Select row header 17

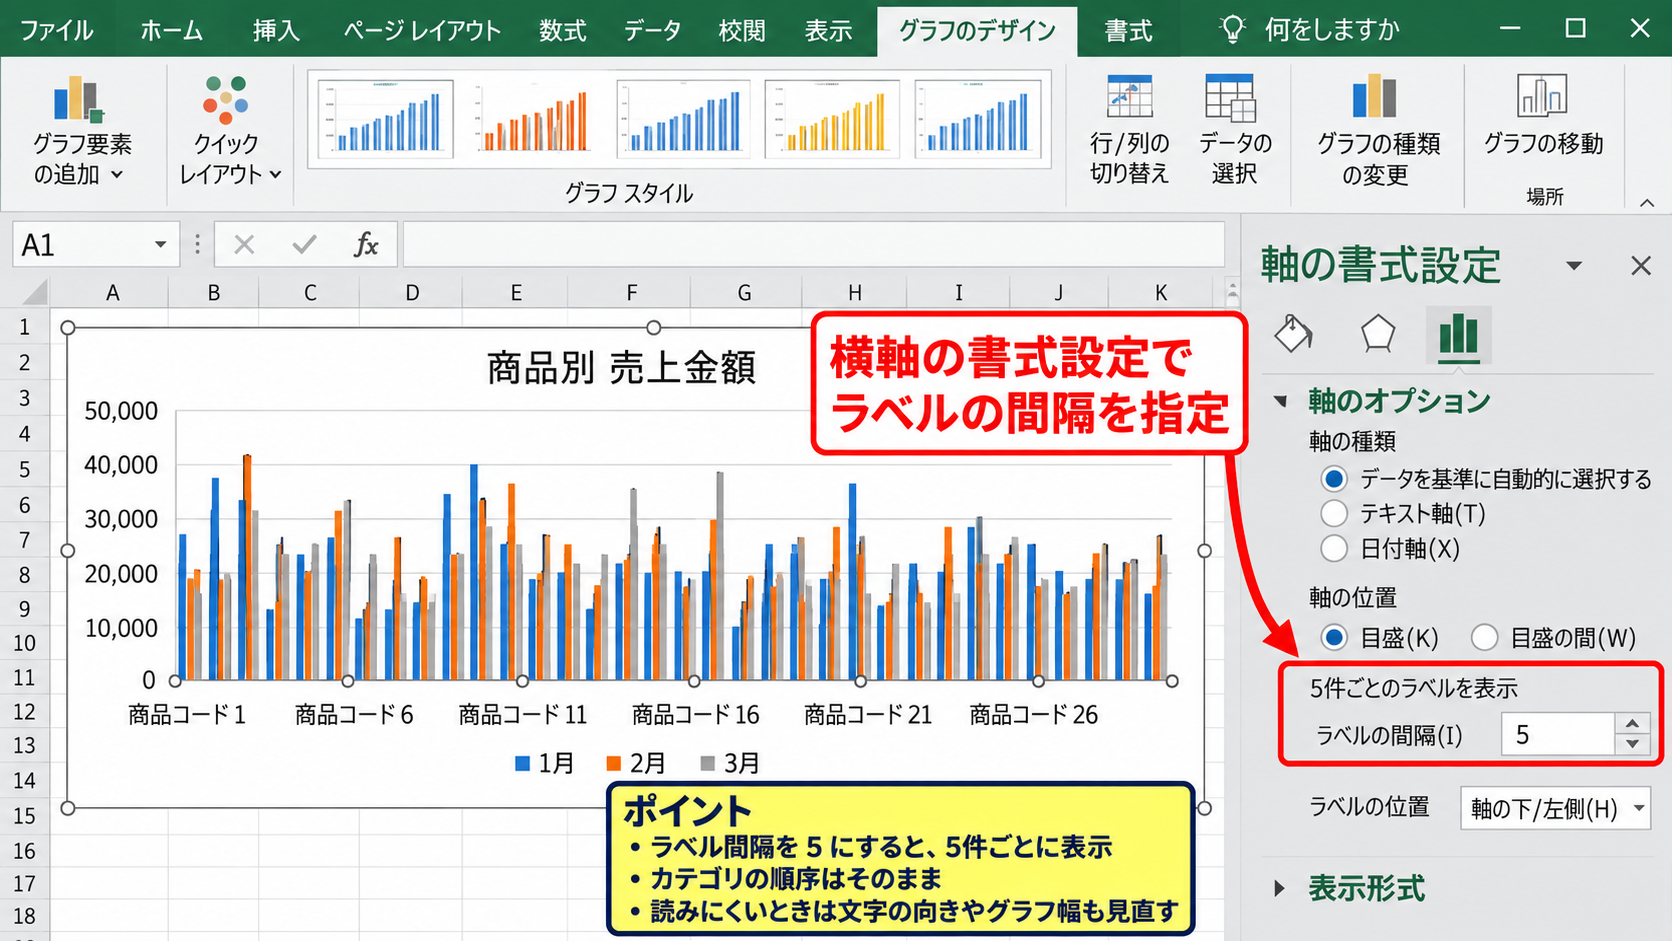tap(24, 883)
